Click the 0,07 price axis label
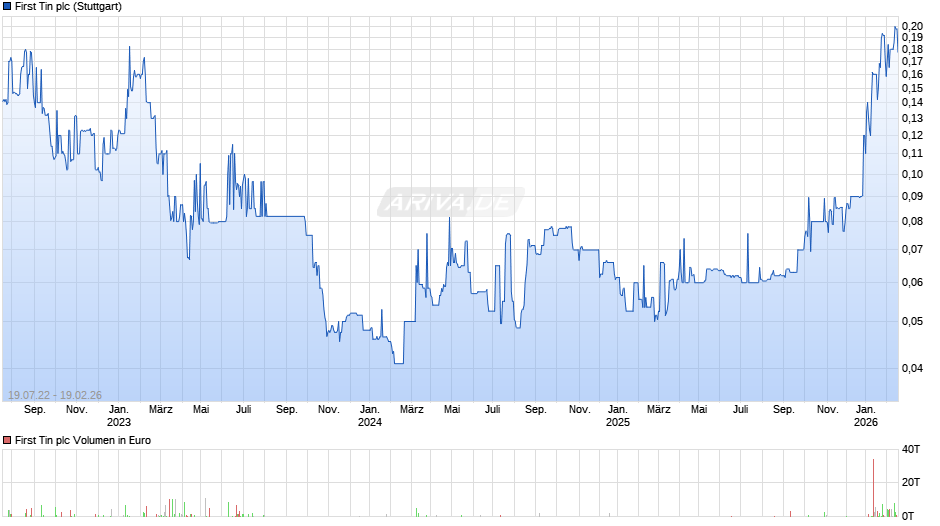Screen dimensions: 940x526 (x=912, y=249)
